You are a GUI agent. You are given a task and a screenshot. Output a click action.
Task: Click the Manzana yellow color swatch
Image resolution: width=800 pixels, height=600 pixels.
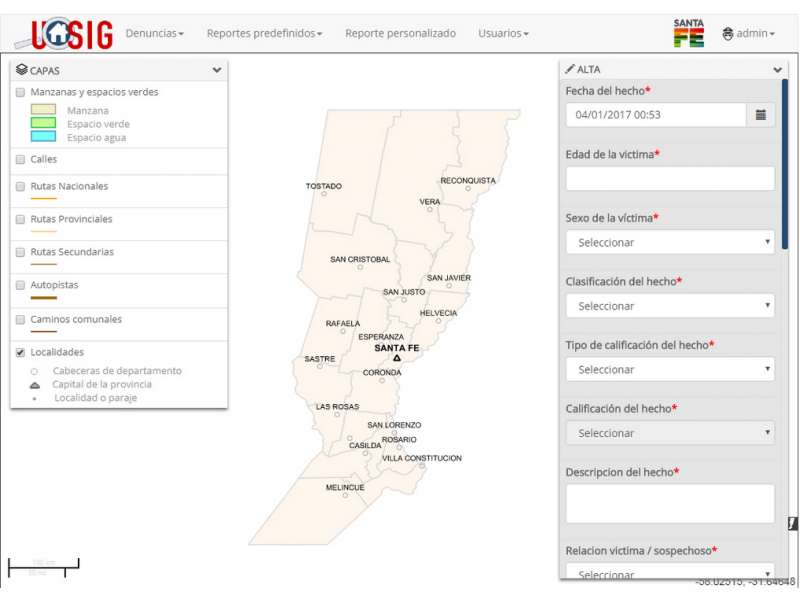(x=43, y=110)
